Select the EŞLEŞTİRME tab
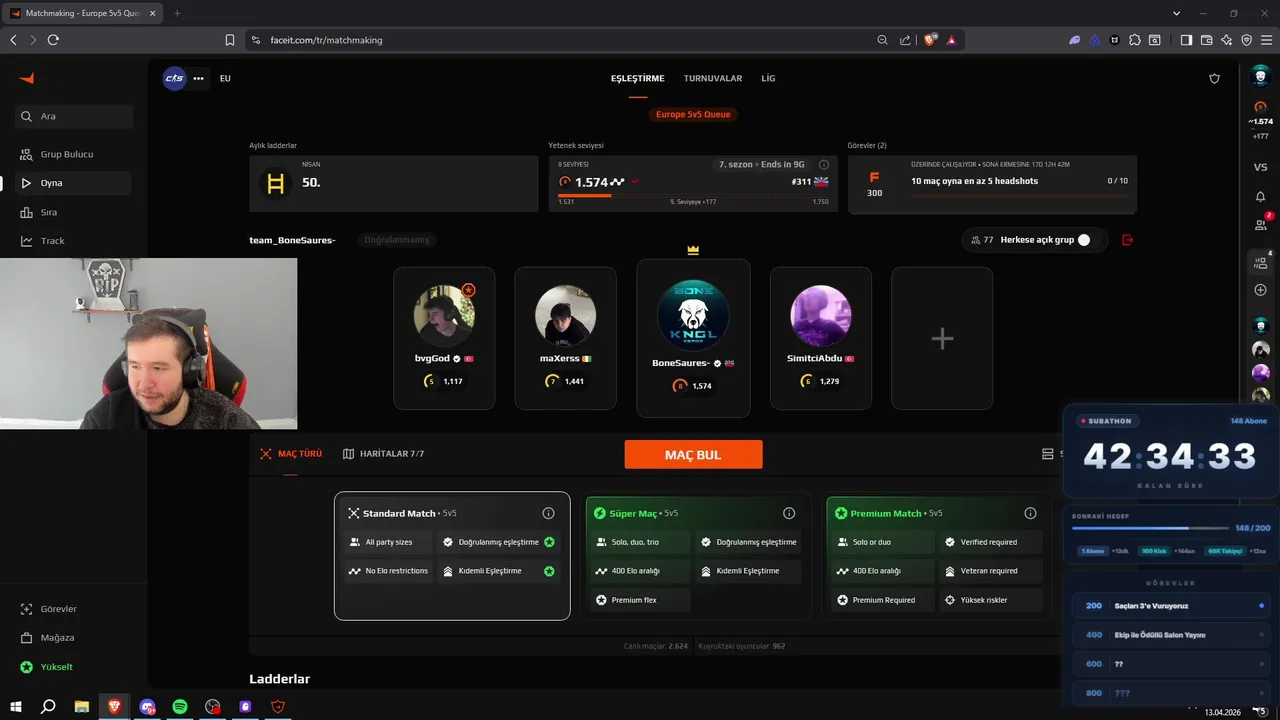 [638, 78]
